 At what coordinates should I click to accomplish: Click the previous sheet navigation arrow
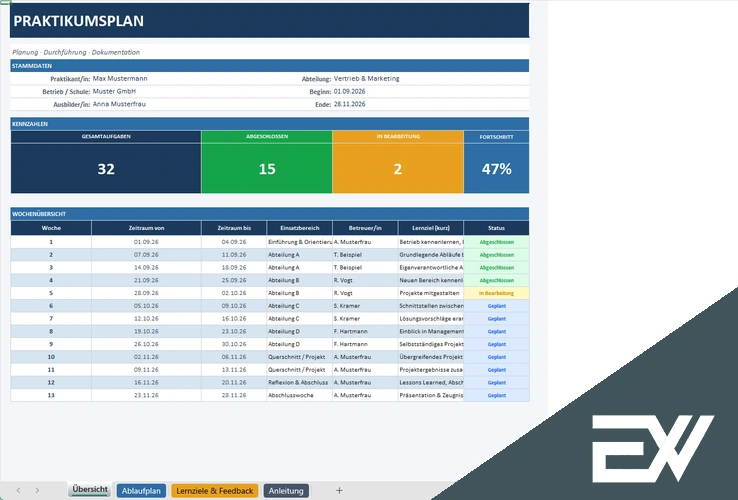18,491
